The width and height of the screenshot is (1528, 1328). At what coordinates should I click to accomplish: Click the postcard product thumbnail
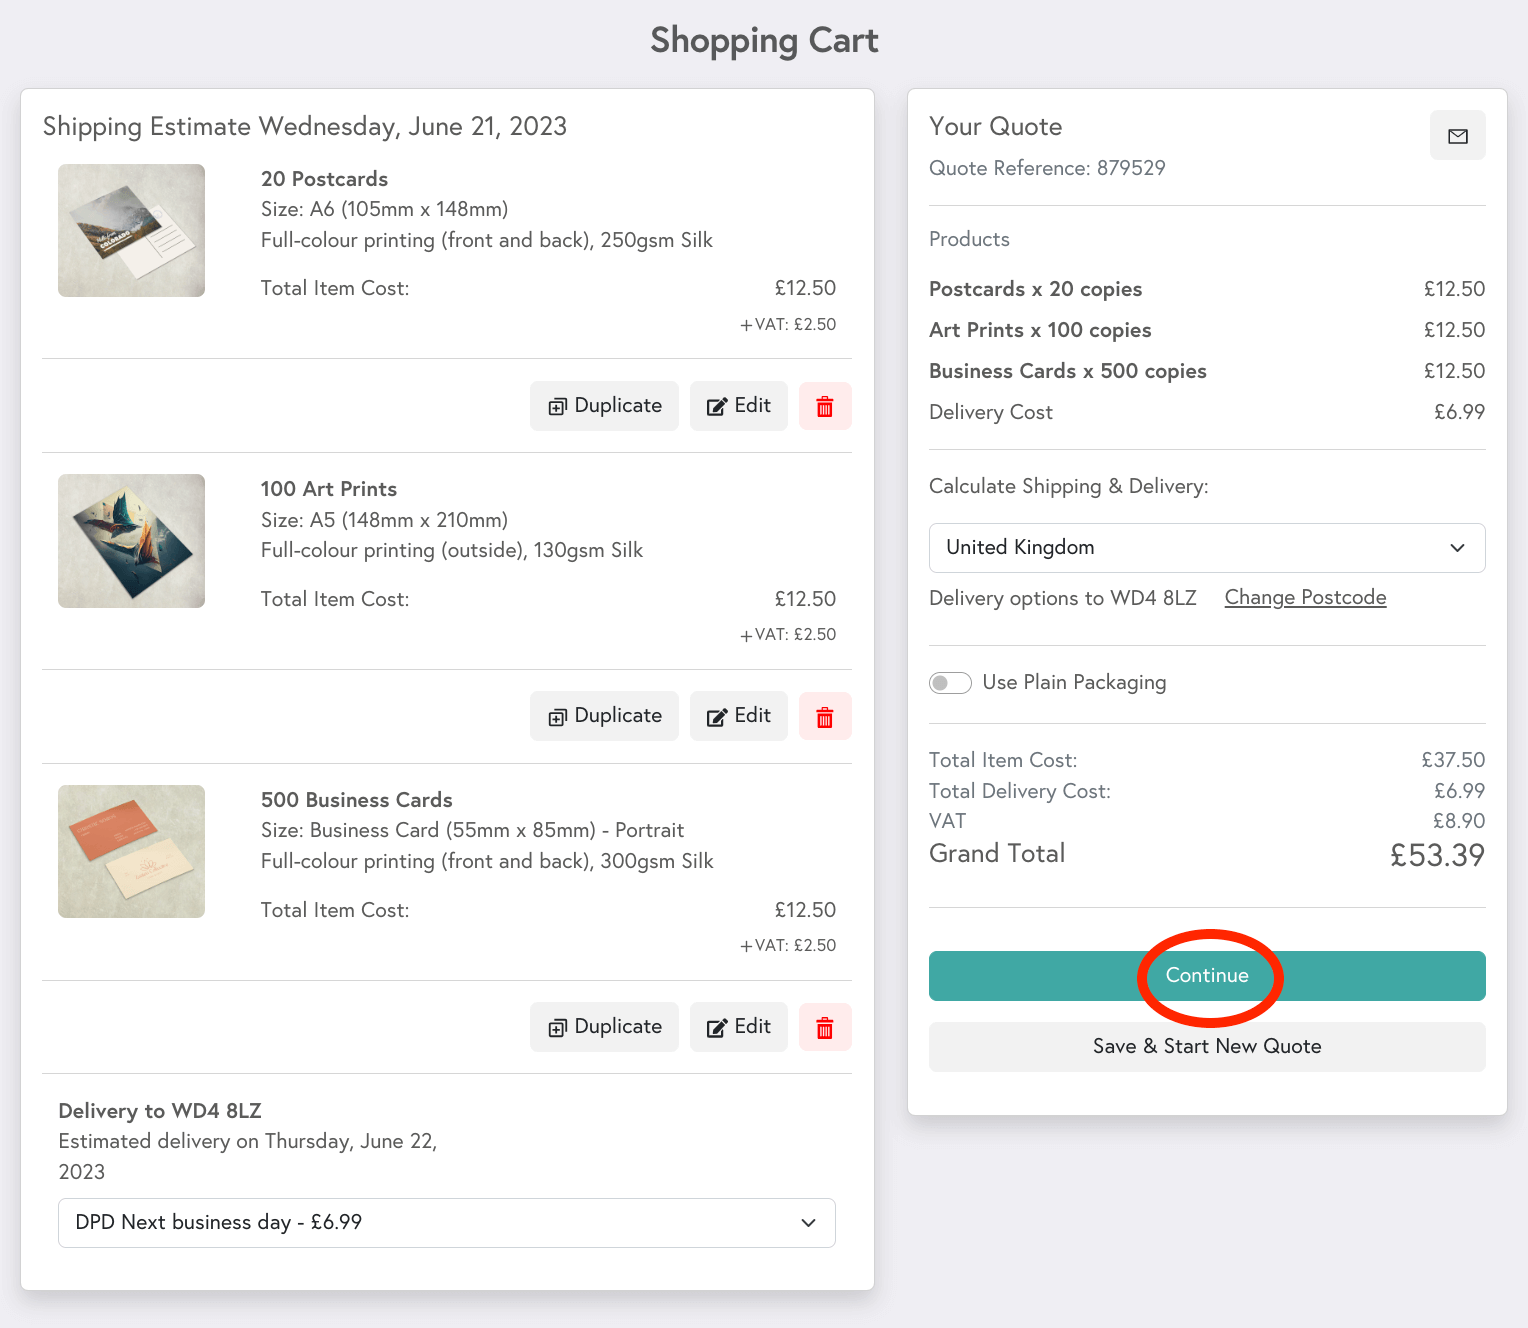(131, 230)
